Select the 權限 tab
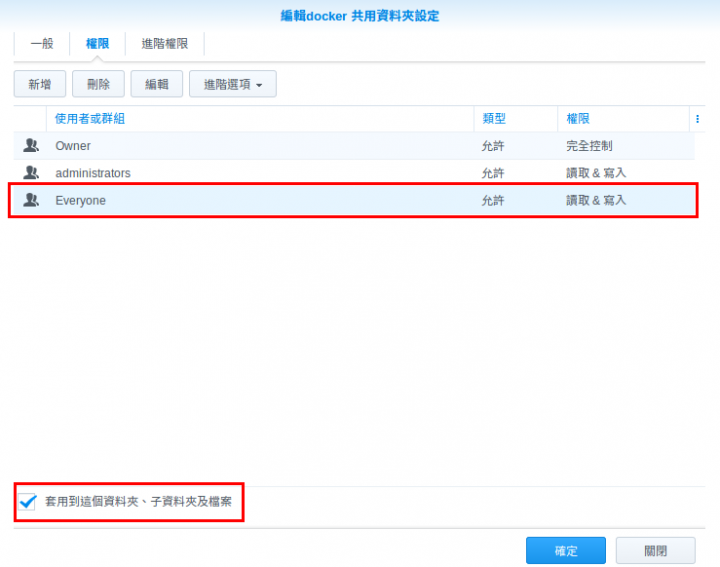 point(97,44)
